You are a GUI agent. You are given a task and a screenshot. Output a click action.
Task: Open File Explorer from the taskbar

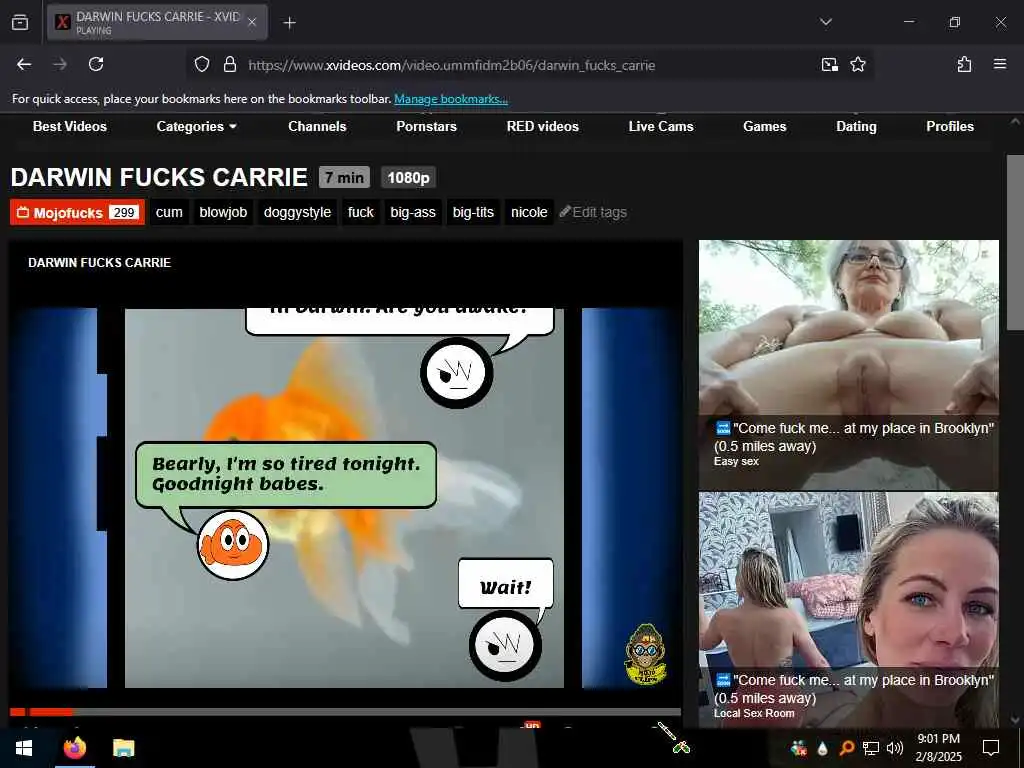tap(123, 748)
